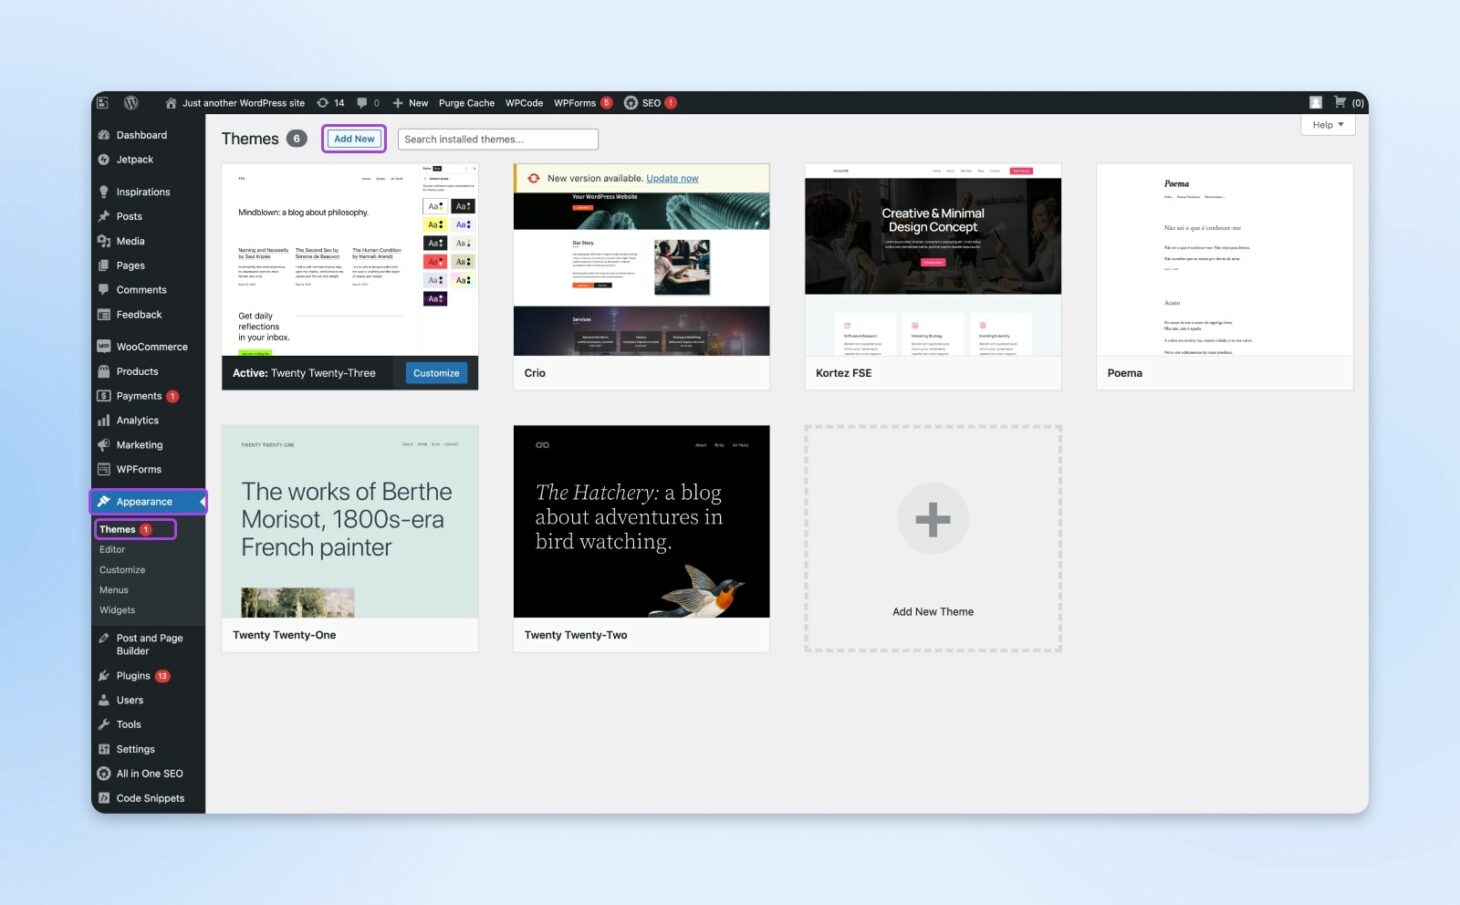Click the Add New themes button
This screenshot has width=1460, height=905.
coord(354,138)
